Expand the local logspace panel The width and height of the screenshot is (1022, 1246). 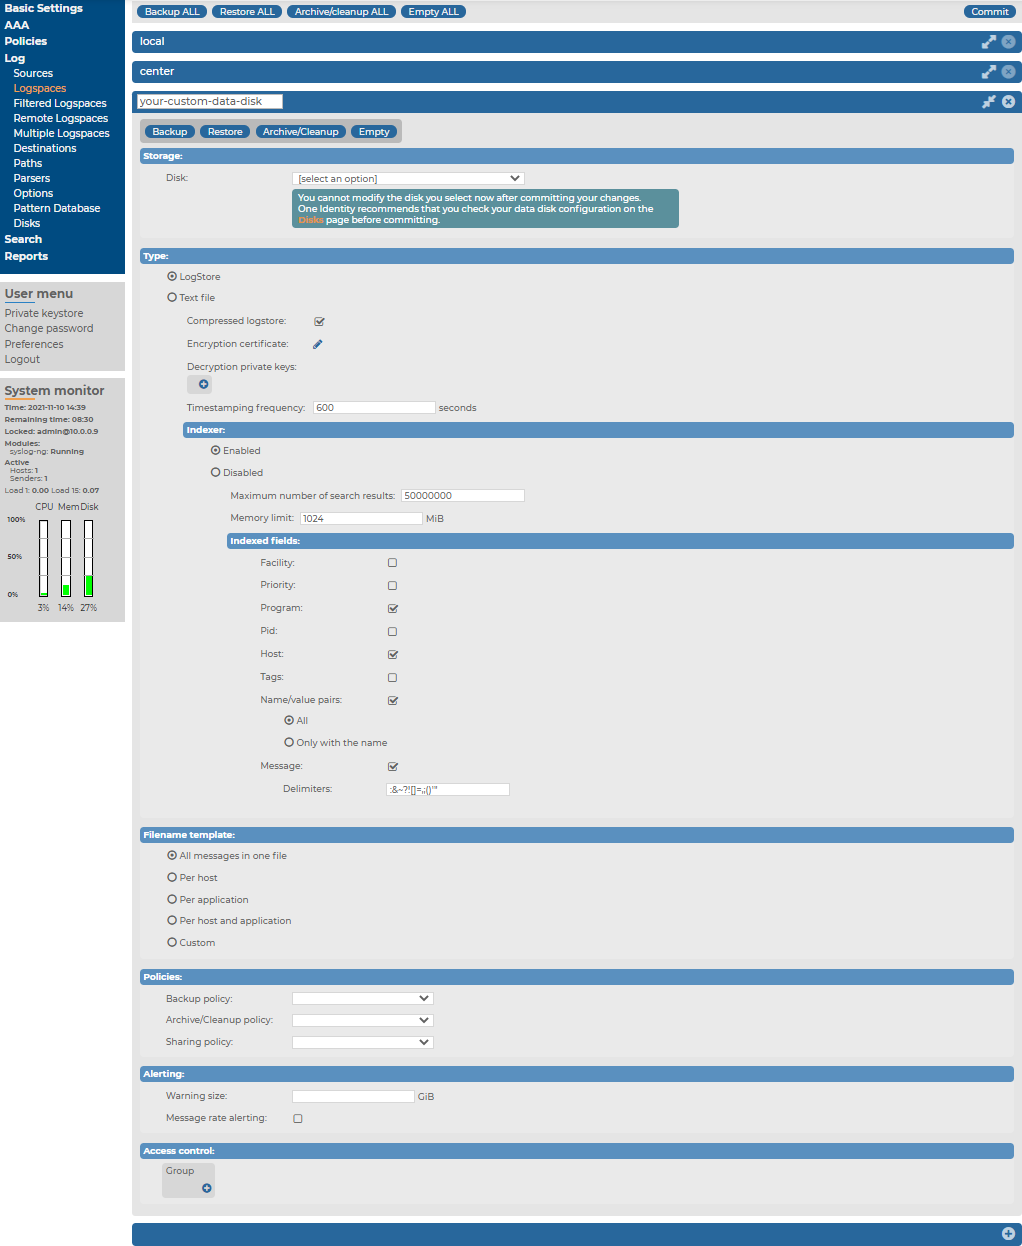tap(988, 42)
